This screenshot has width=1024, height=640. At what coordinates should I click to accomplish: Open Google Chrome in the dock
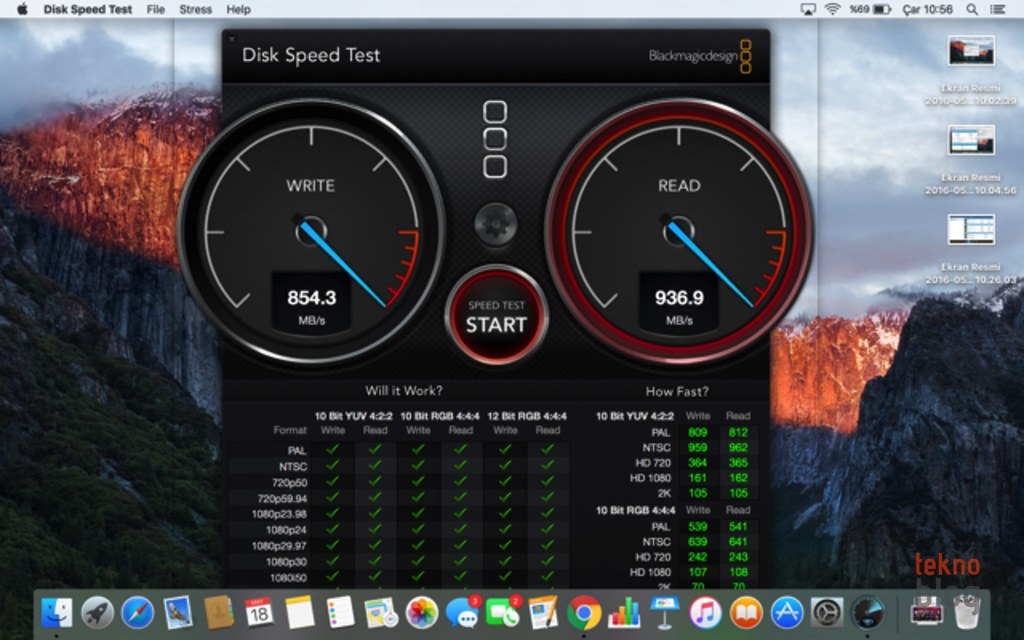click(584, 613)
